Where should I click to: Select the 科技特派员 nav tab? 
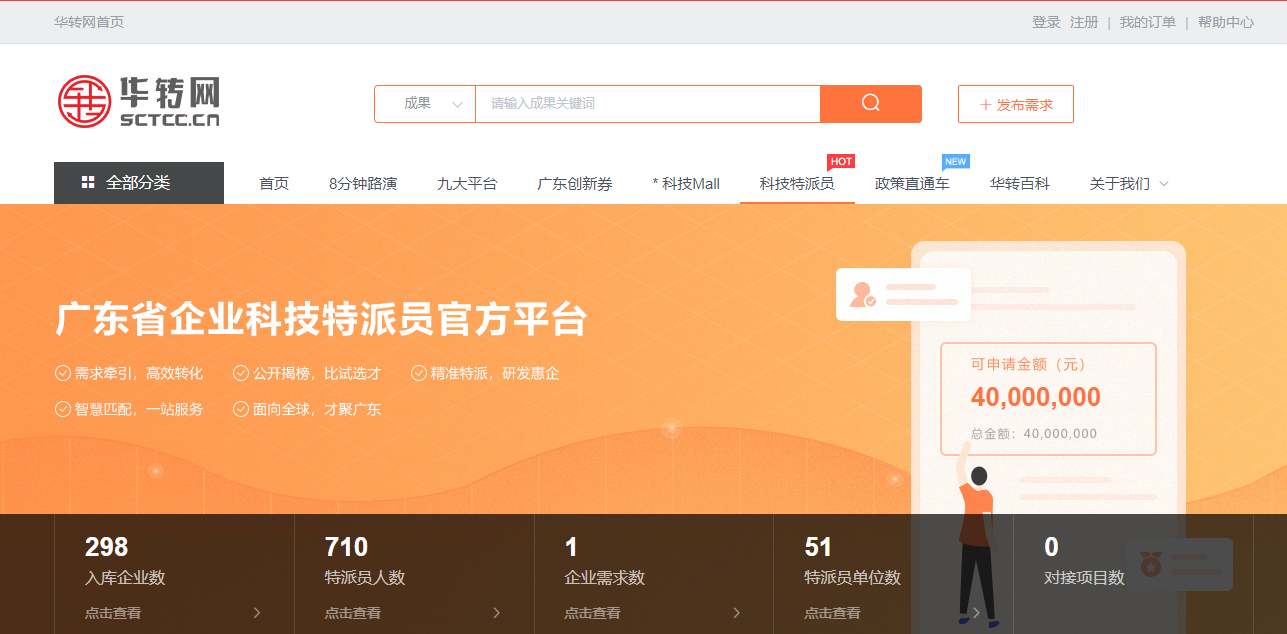pyautogui.click(x=797, y=184)
